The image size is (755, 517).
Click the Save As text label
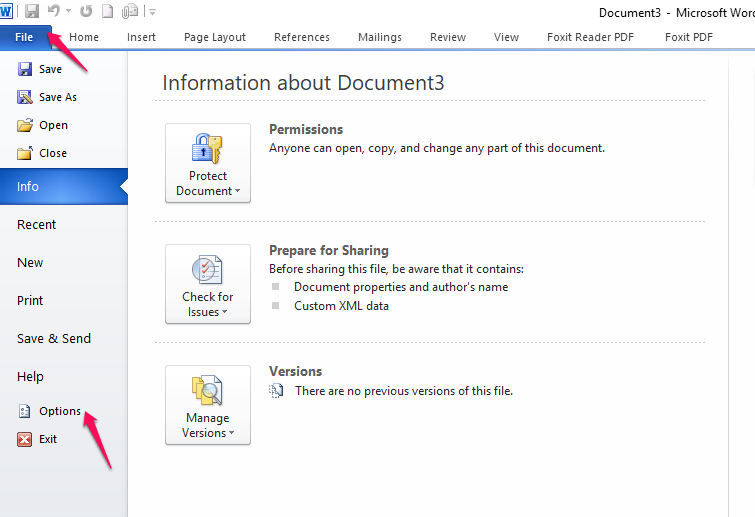[x=58, y=97]
